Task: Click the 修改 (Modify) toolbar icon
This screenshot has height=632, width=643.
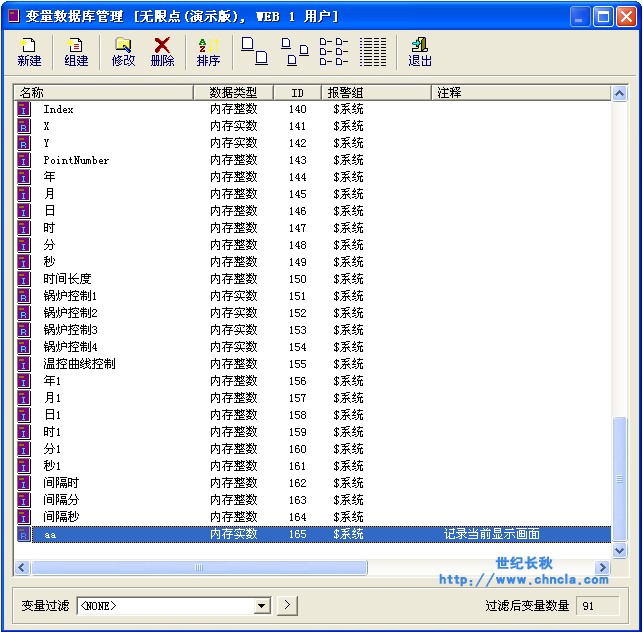Action: coord(123,52)
